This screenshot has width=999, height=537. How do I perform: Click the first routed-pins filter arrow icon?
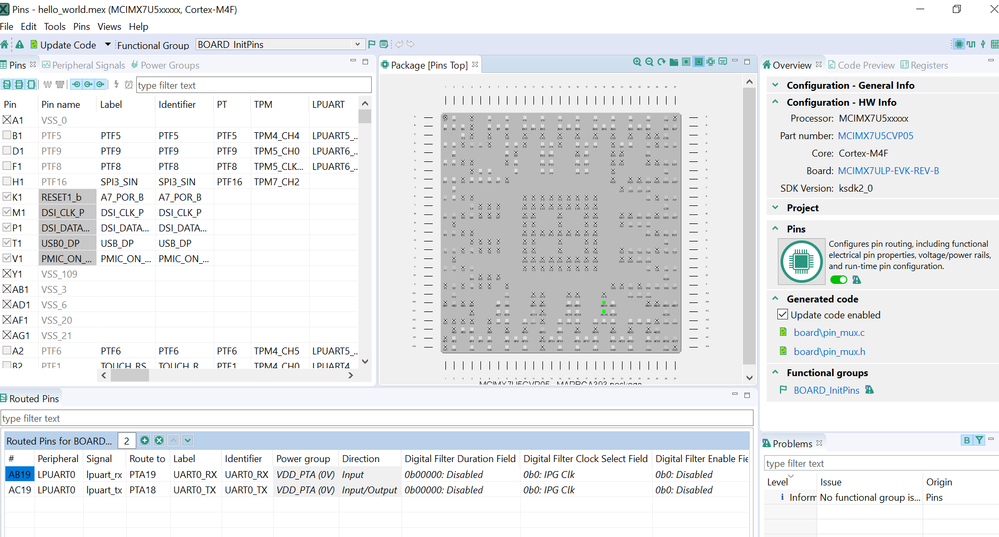tap(76, 84)
